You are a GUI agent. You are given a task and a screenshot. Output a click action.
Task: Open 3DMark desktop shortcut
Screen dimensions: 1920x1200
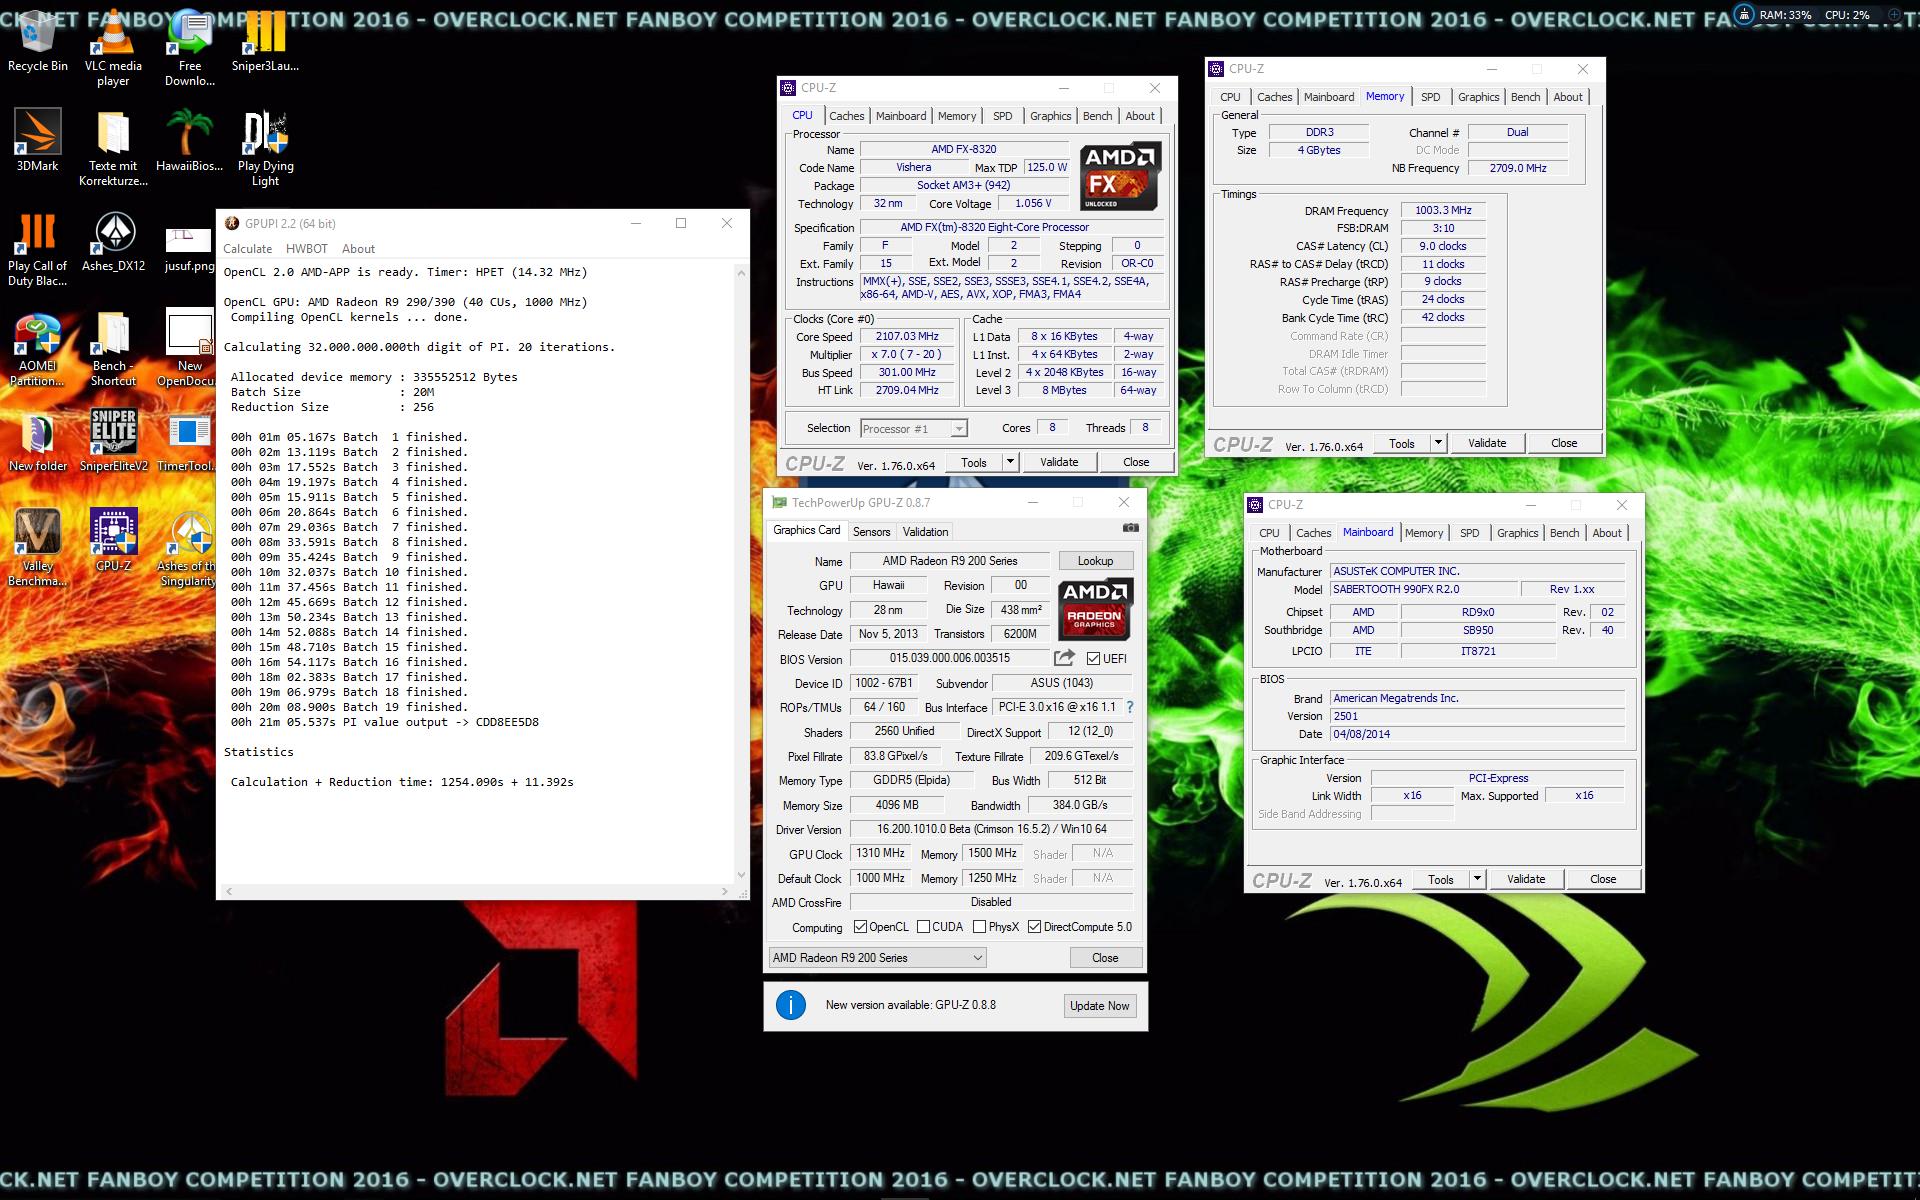pos(38,140)
